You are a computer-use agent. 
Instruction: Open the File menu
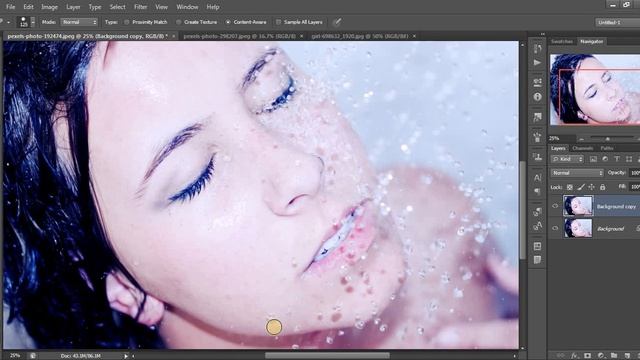tap(10, 7)
